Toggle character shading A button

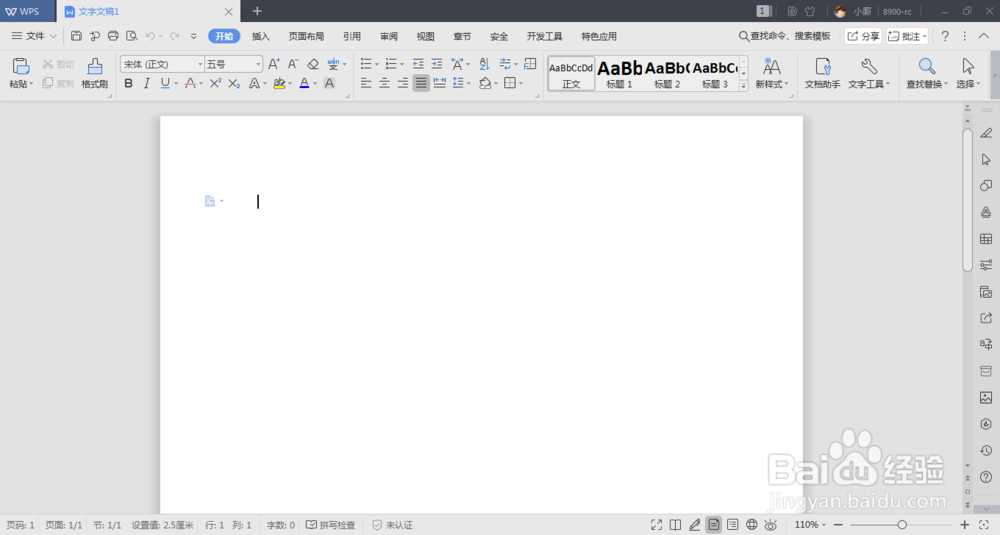(x=329, y=84)
